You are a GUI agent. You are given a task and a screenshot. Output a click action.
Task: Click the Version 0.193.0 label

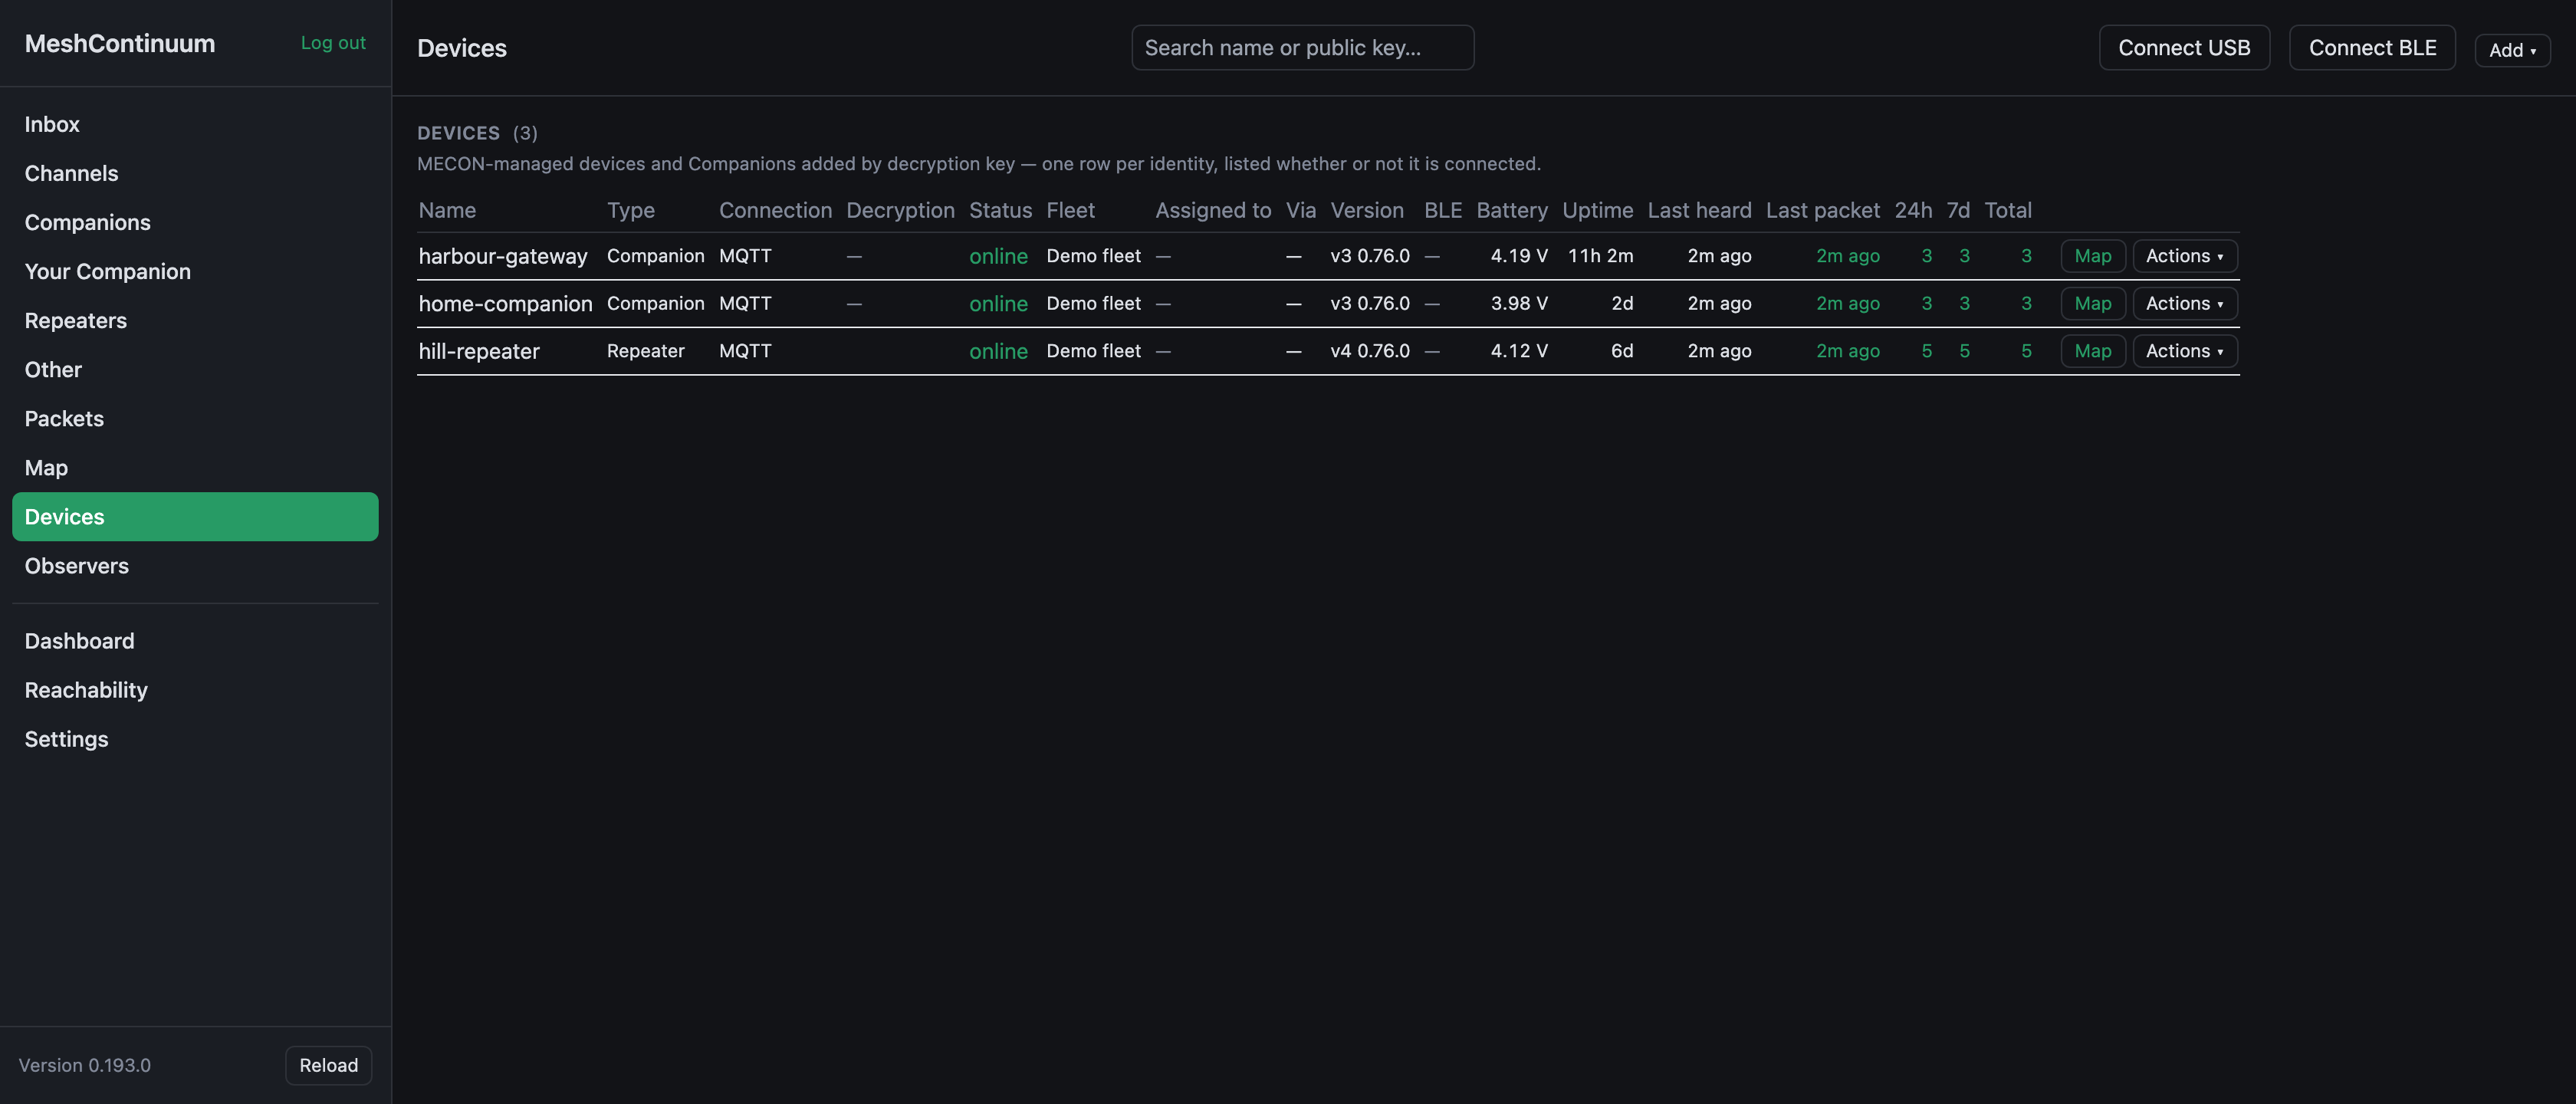tap(85, 1065)
